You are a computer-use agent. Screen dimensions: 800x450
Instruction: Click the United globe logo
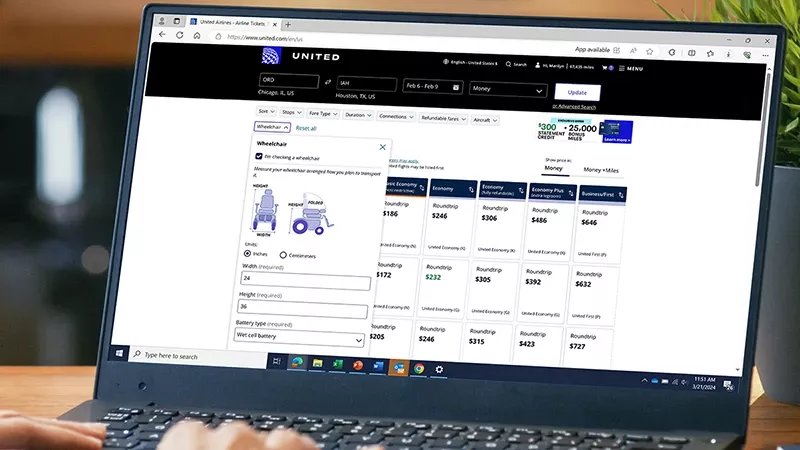pos(271,55)
